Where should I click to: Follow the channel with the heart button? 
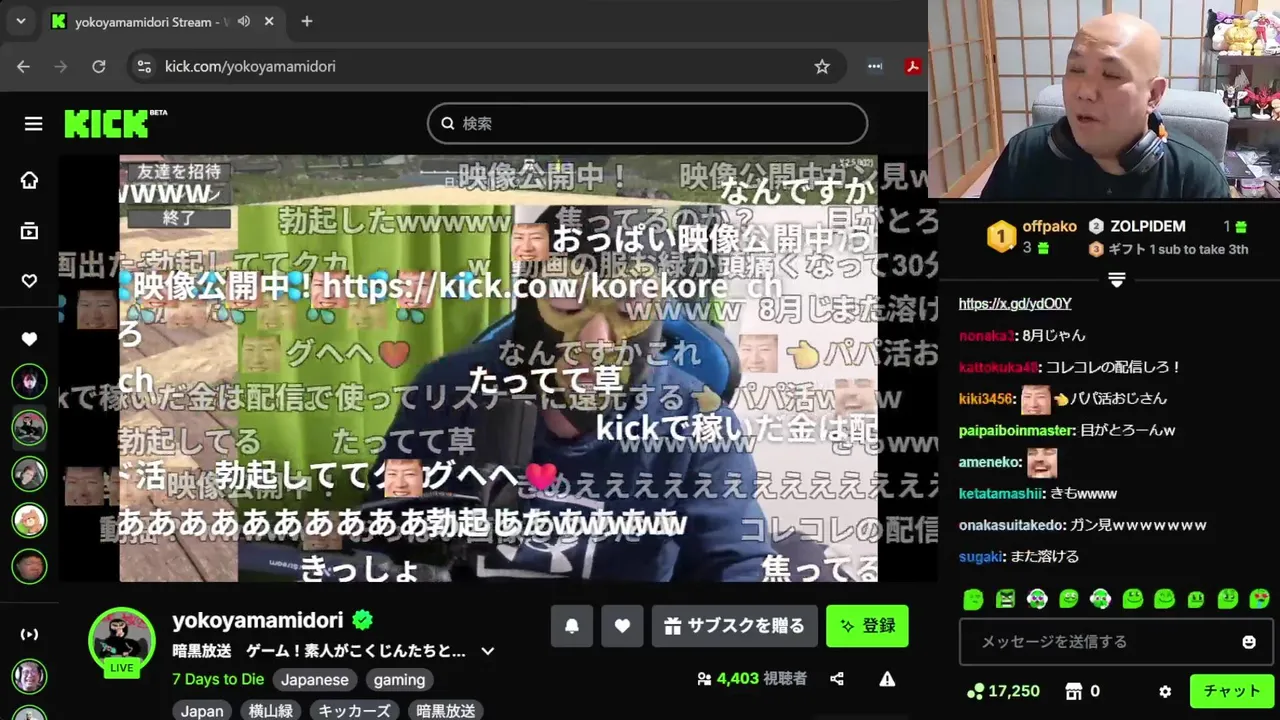tap(622, 626)
